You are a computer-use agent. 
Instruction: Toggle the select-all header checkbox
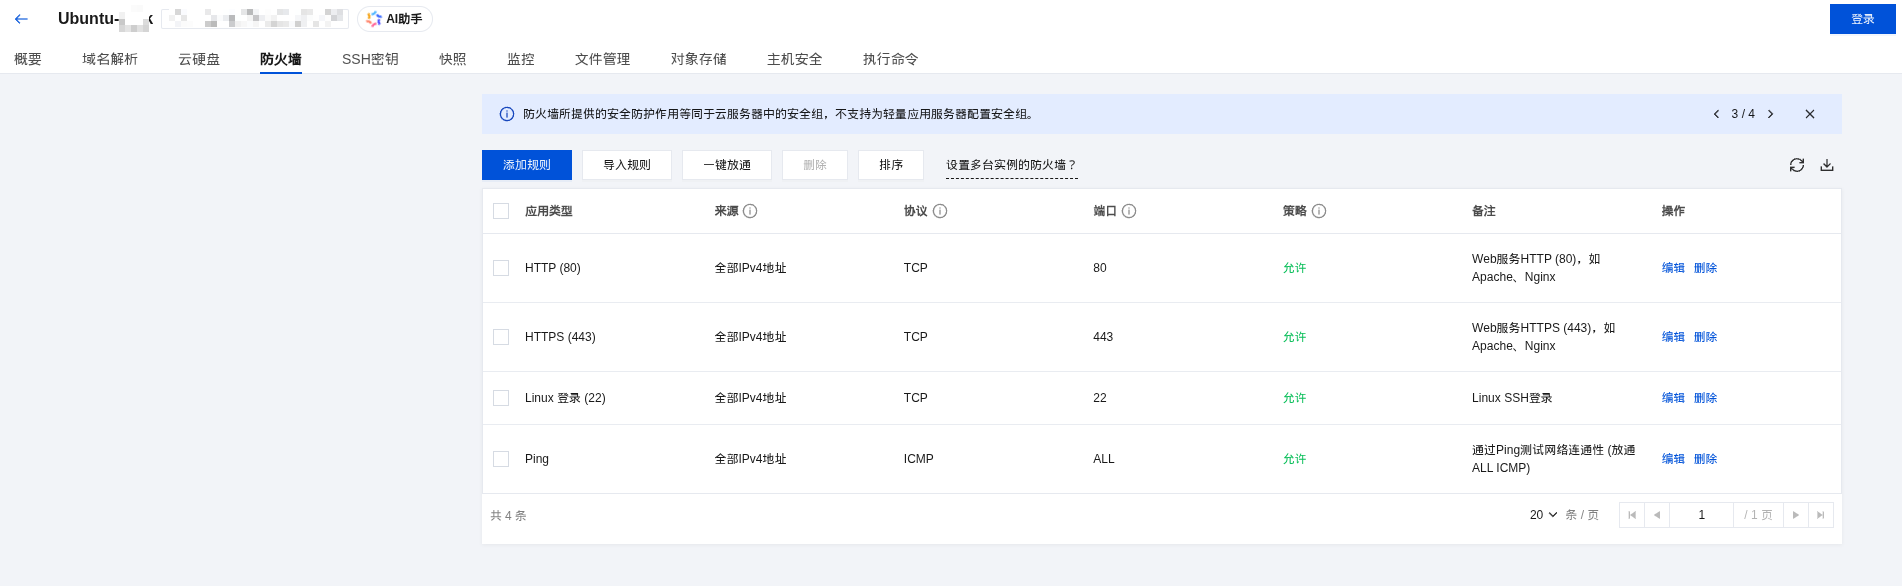coord(501,211)
